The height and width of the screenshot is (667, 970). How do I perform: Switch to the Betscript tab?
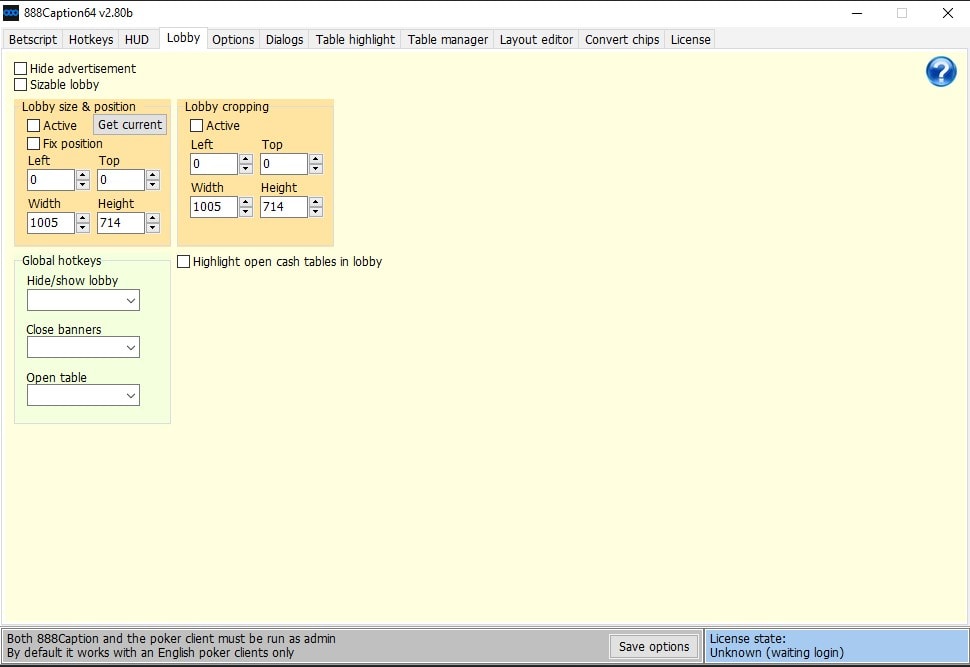pos(33,40)
